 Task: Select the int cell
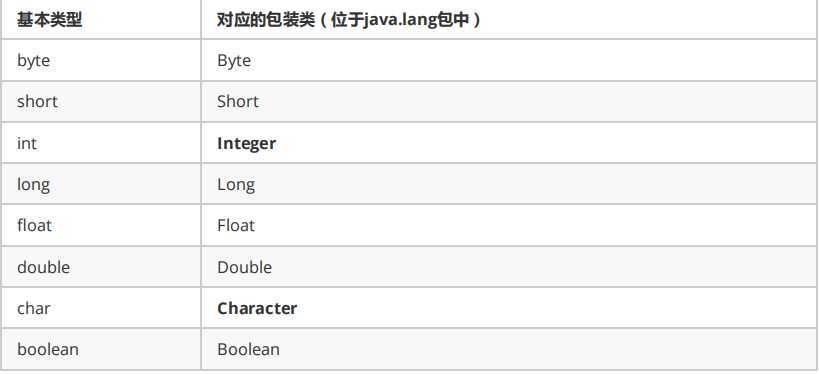[101, 143]
